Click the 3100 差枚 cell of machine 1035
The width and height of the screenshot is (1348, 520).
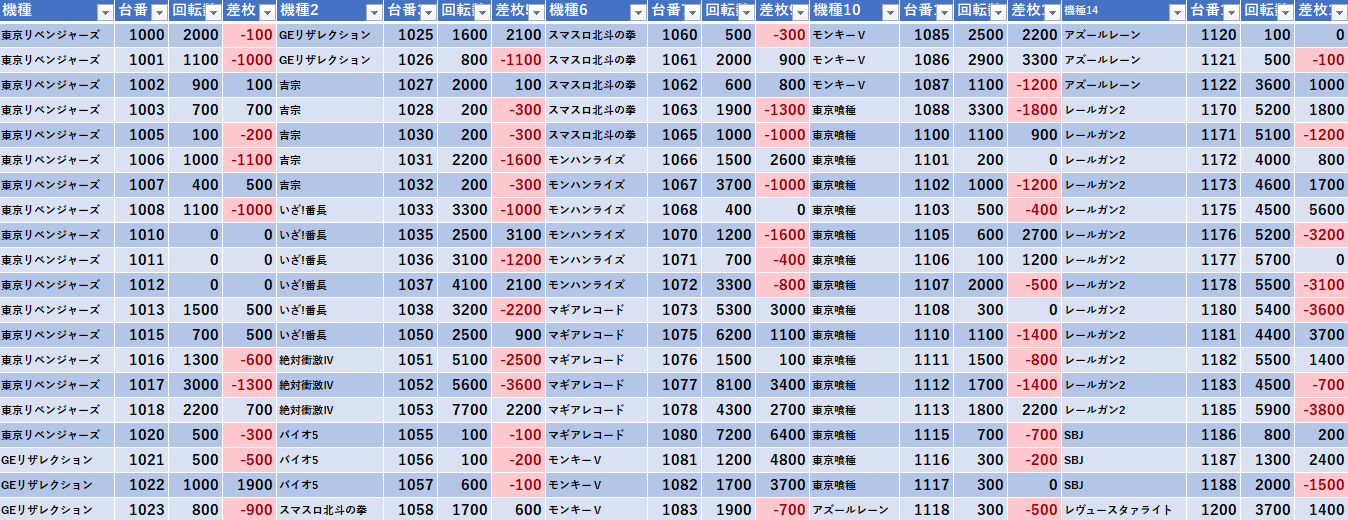coord(518,235)
